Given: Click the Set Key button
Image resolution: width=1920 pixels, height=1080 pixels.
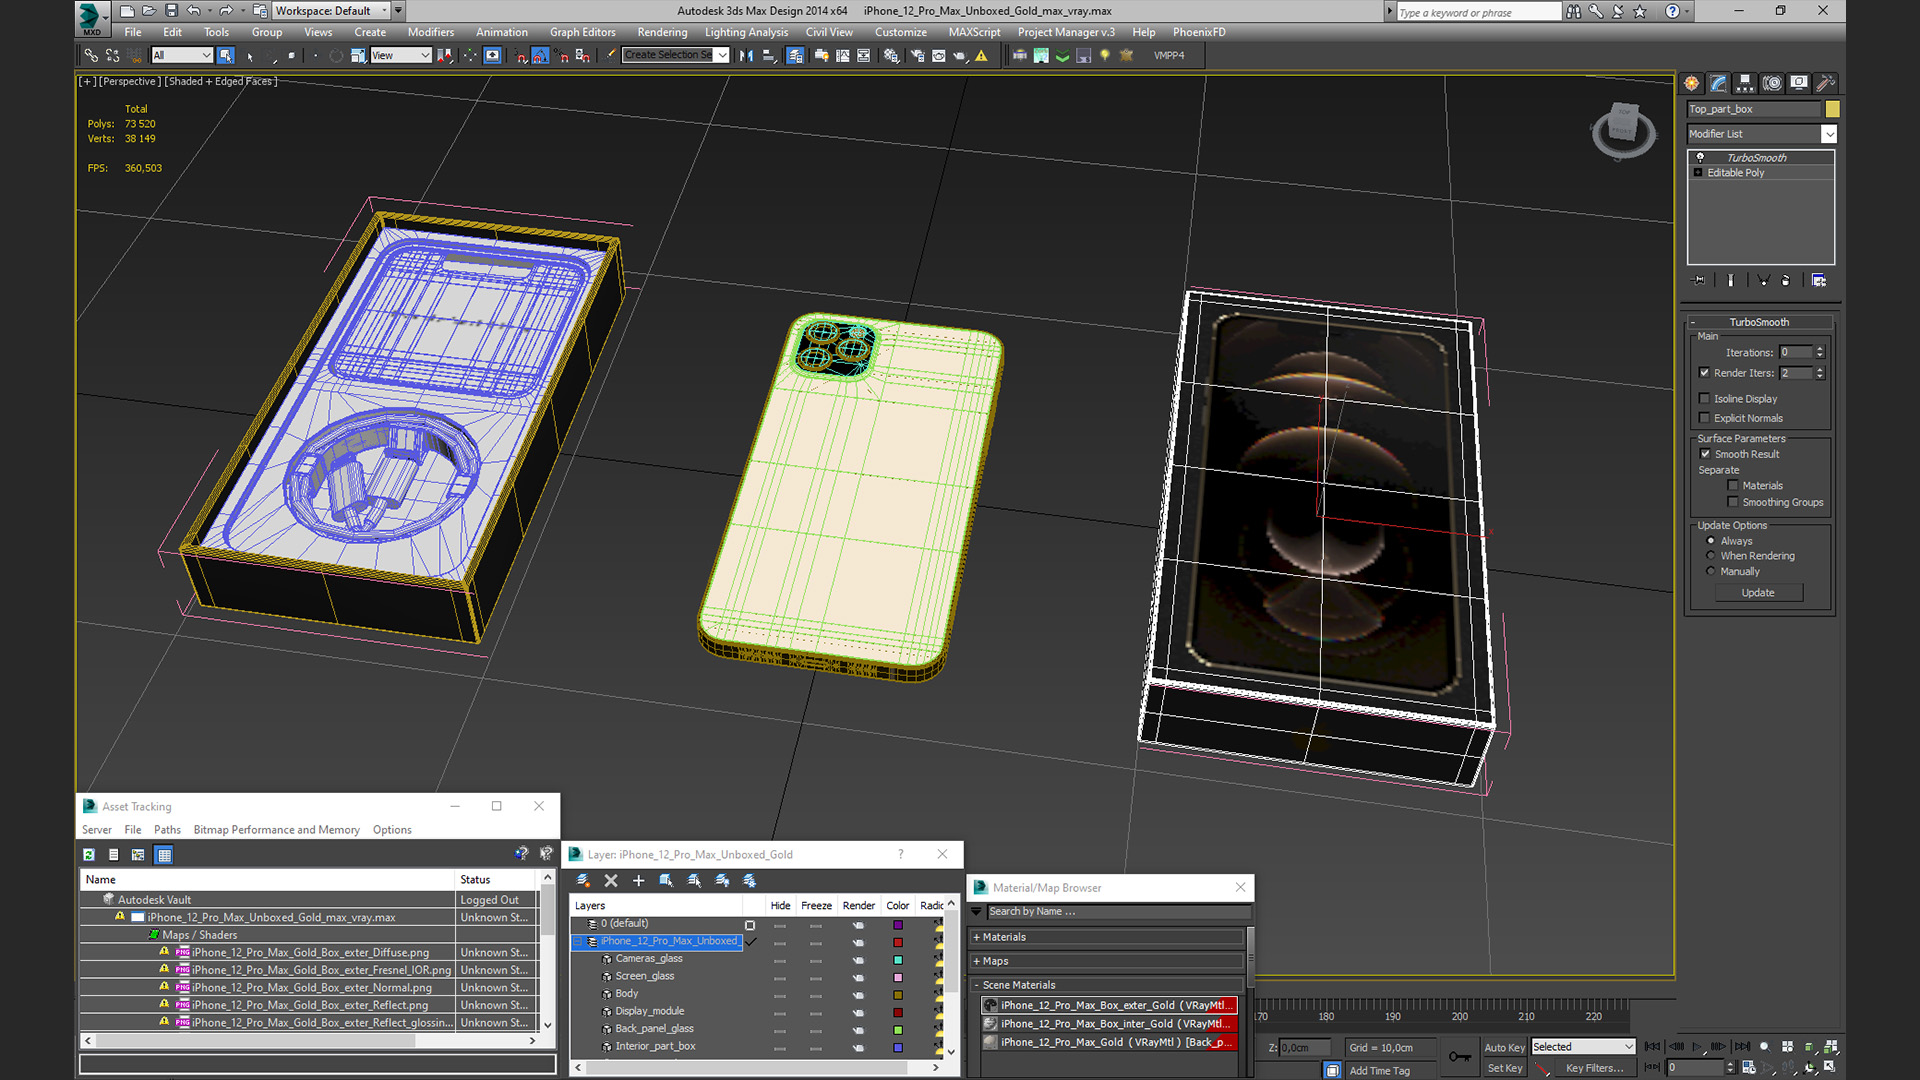Looking at the screenshot, I should pyautogui.click(x=1504, y=1068).
